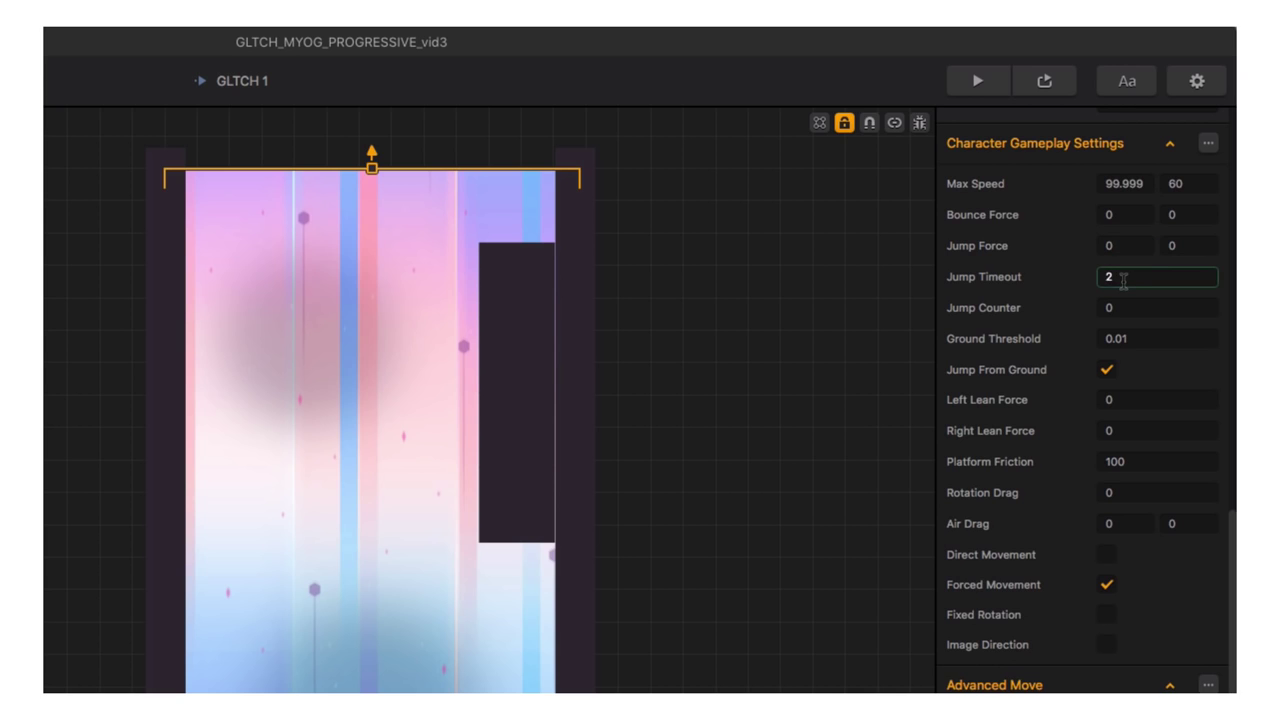
Task: Collapse the Advanced Move section
Action: click(1170, 685)
